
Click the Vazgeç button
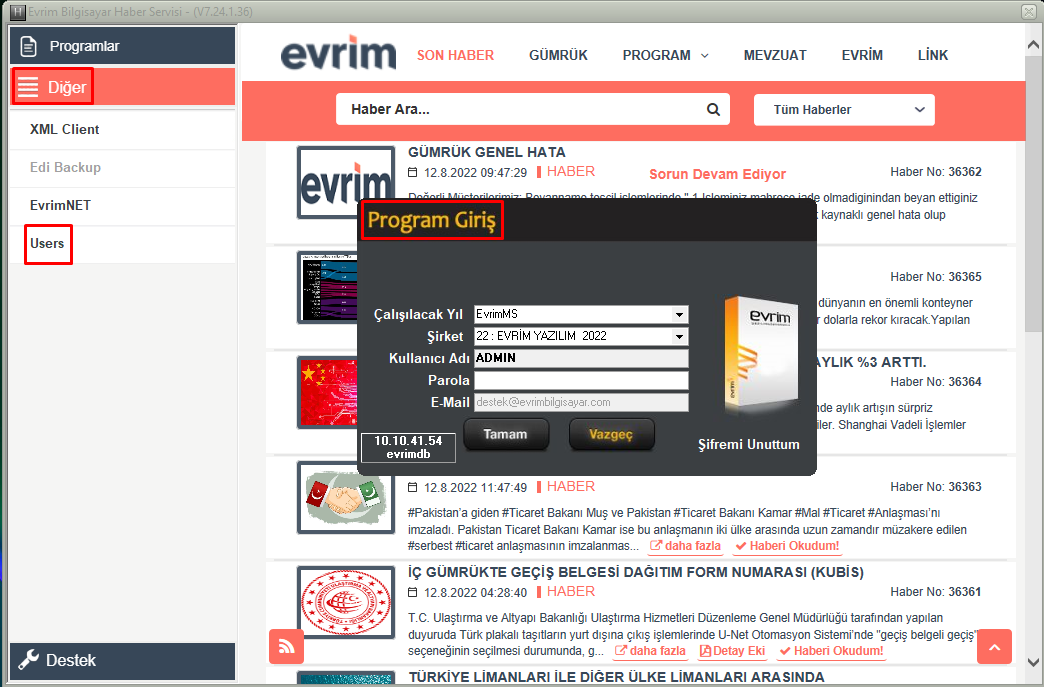[611, 434]
